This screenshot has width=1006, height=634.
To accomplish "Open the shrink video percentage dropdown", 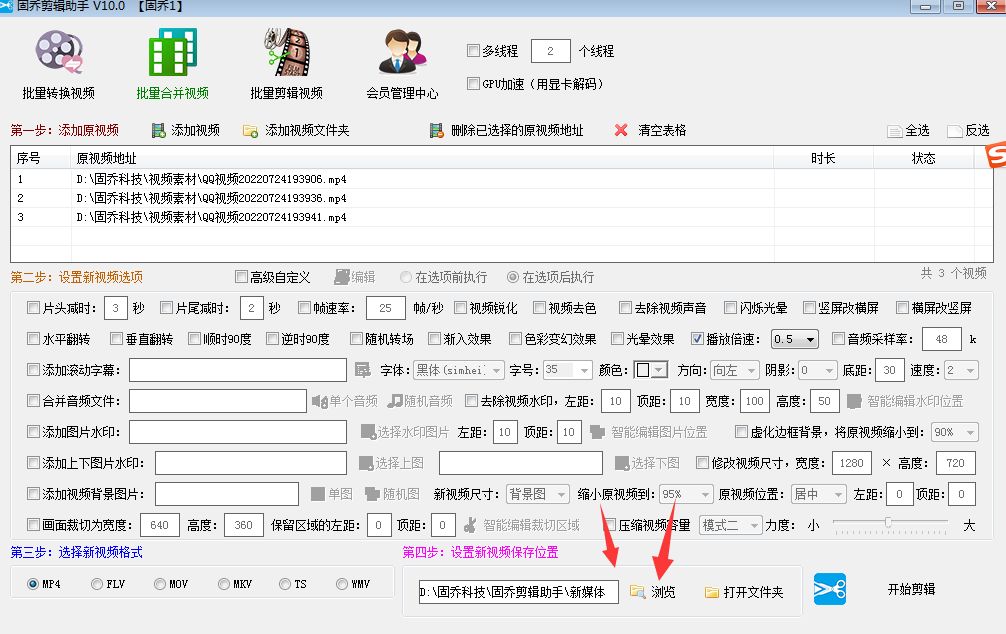I will pyautogui.click(x=685, y=493).
